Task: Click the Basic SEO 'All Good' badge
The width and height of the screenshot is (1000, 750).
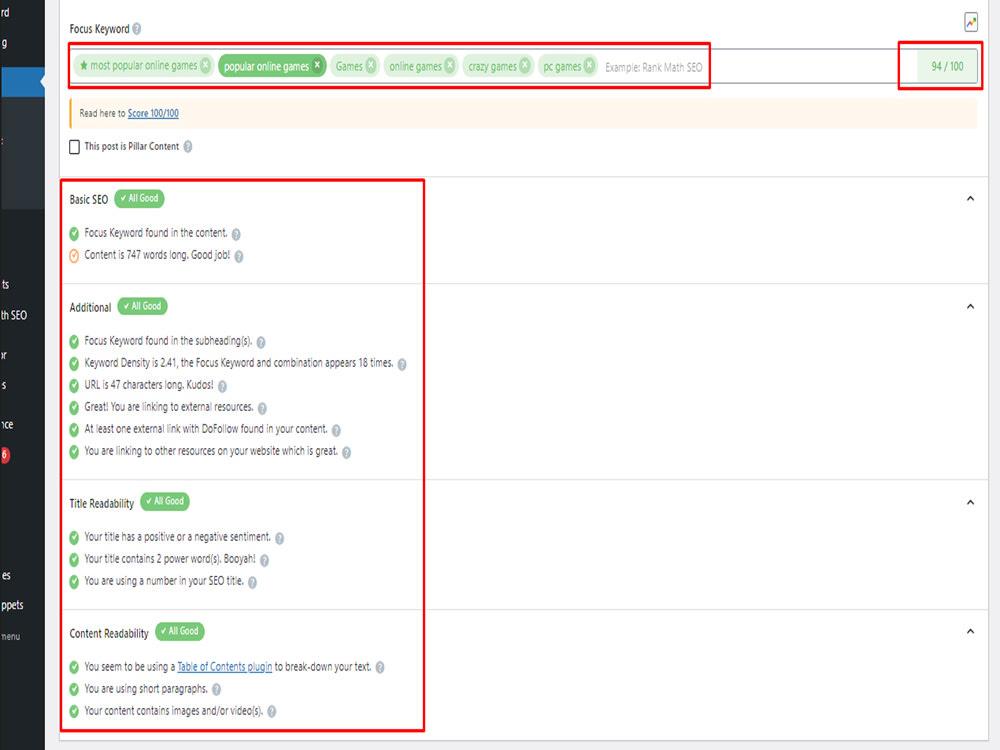Action: [139, 198]
